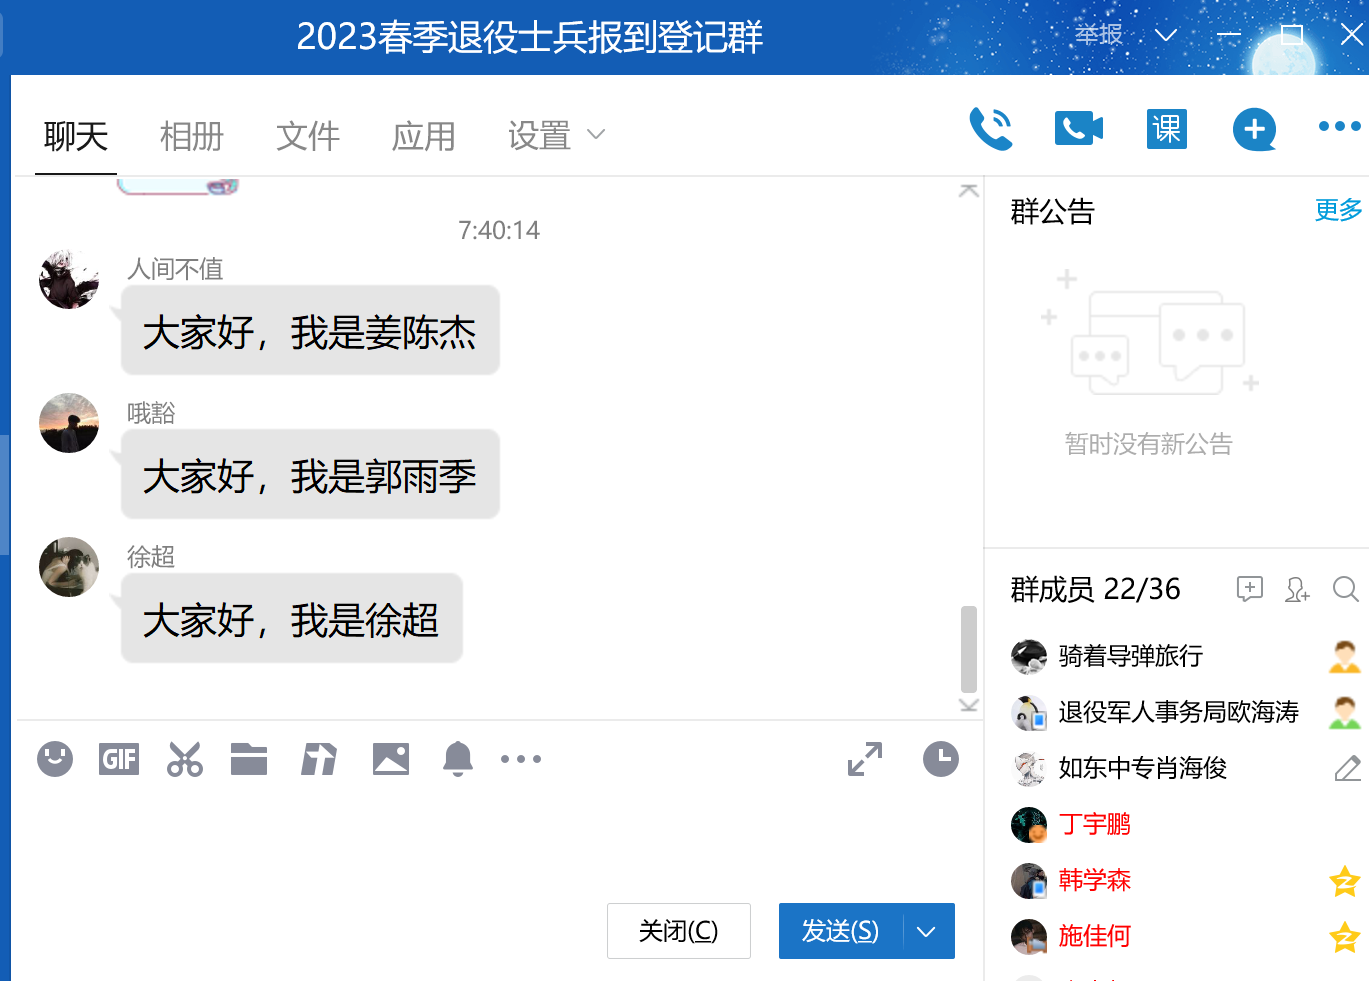Open the GIF sticker panel
Viewport: 1369px width, 981px height.
click(x=119, y=759)
